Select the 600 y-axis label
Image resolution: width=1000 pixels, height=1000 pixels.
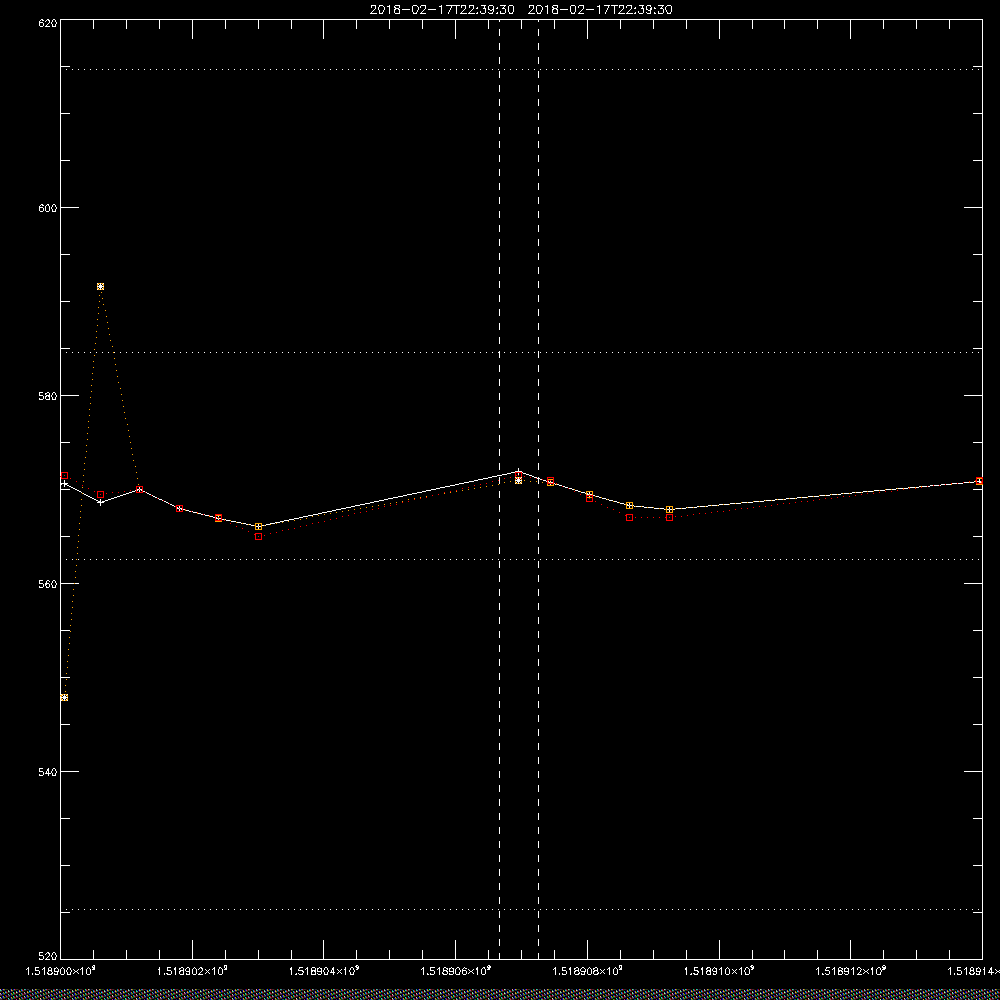[x=48, y=208]
